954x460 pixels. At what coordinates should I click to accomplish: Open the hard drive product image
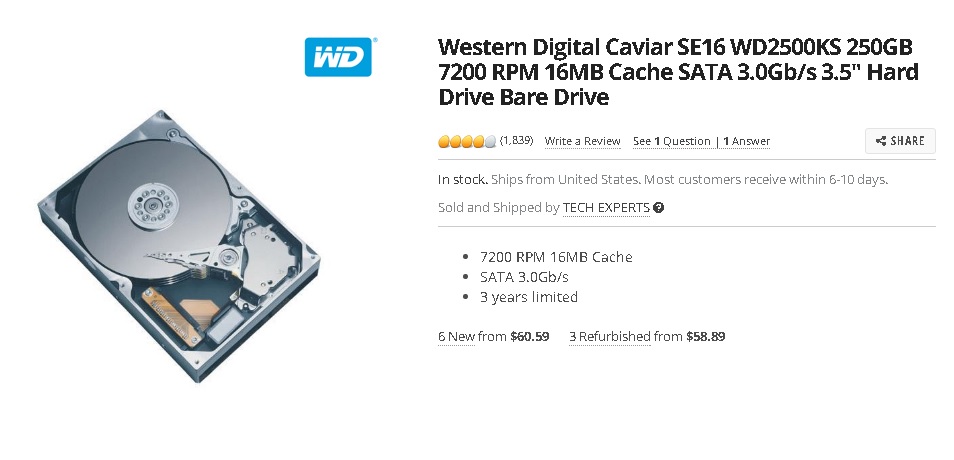pos(179,246)
